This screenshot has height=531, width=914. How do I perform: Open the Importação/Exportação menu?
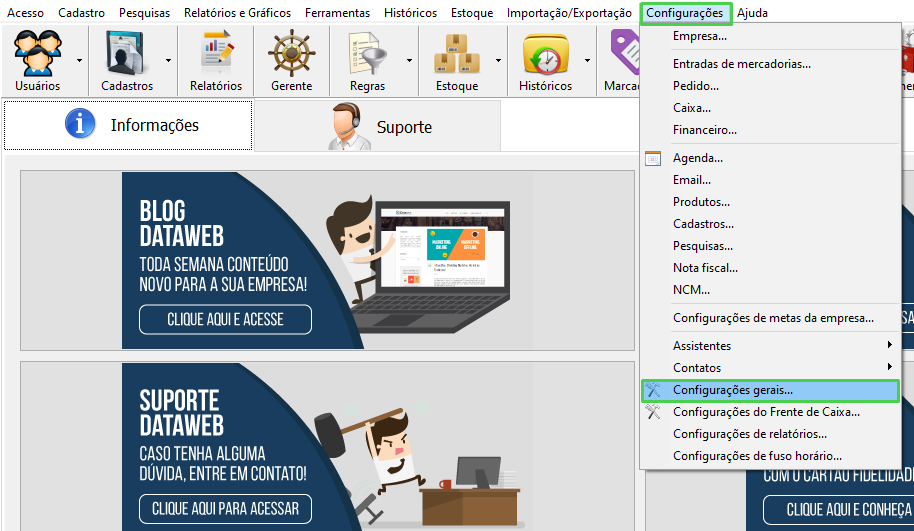[x=569, y=12]
